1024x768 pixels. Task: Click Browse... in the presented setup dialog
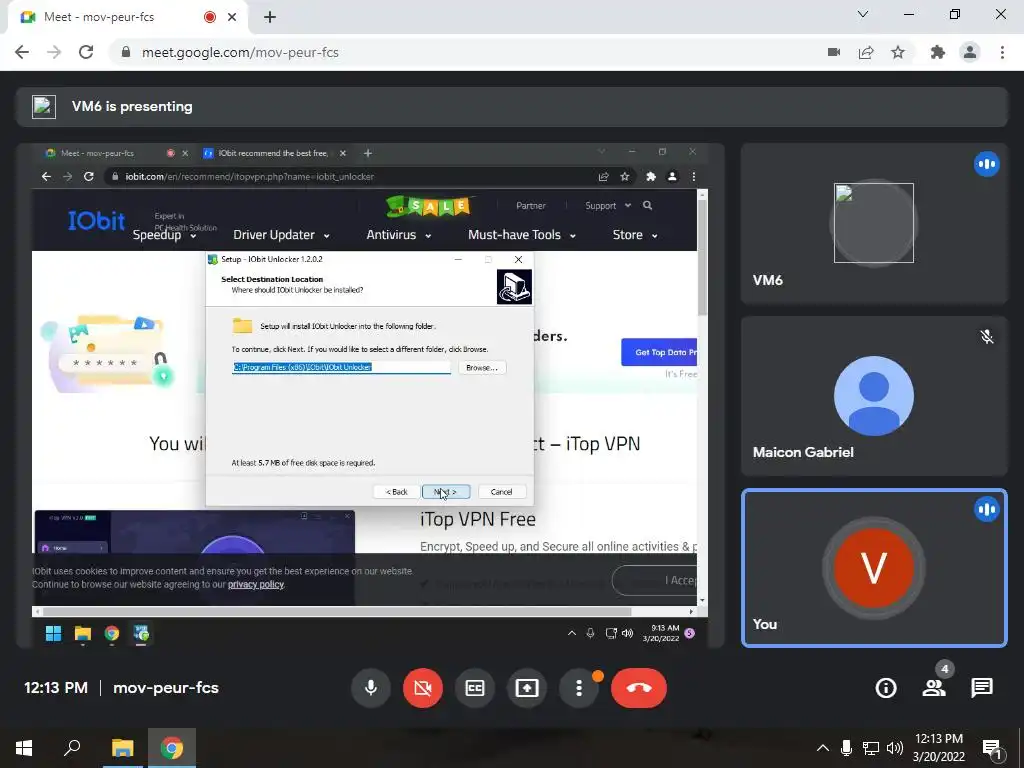[x=482, y=368]
